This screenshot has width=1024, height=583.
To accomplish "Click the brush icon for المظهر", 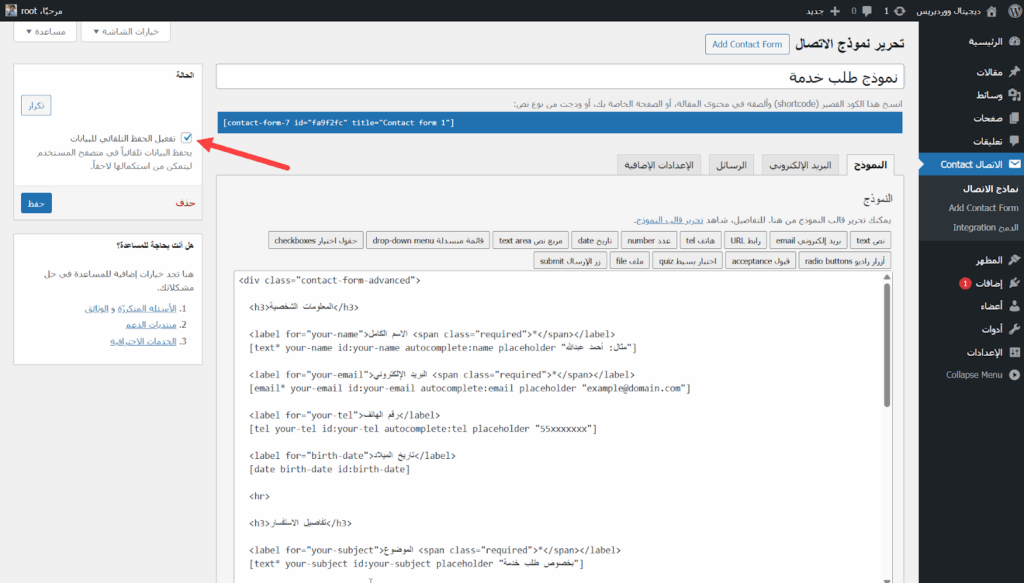I will [x=1014, y=260].
